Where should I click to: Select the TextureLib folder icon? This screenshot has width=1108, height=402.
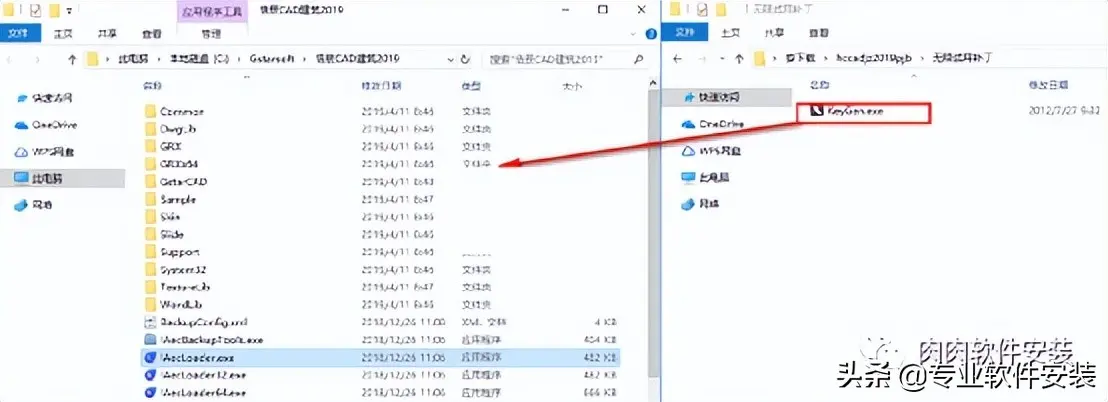coord(149,288)
